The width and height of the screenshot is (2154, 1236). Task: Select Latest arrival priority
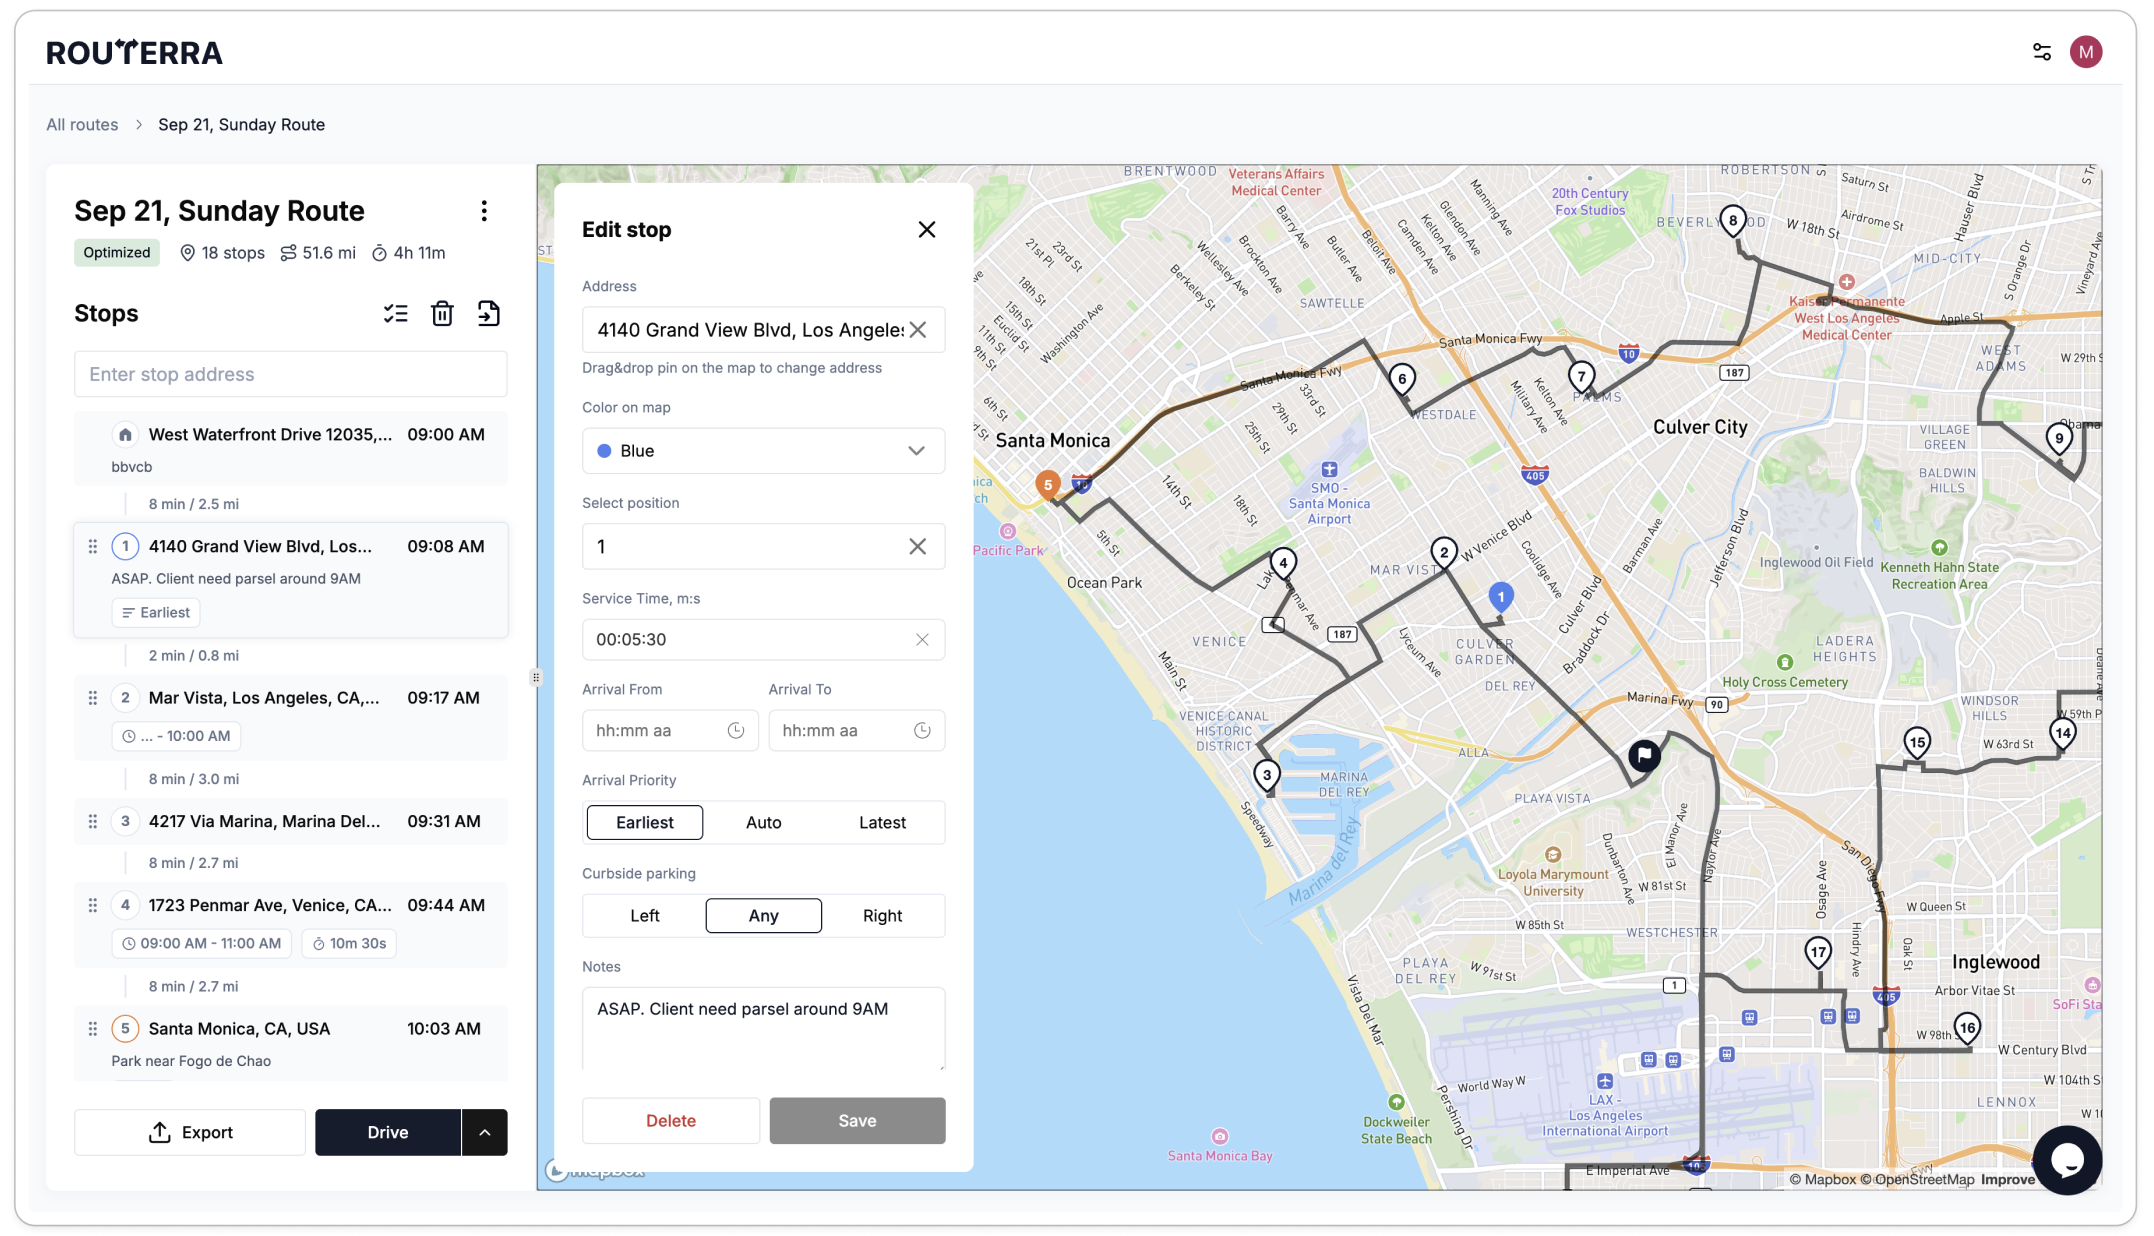tap(882, 823)
